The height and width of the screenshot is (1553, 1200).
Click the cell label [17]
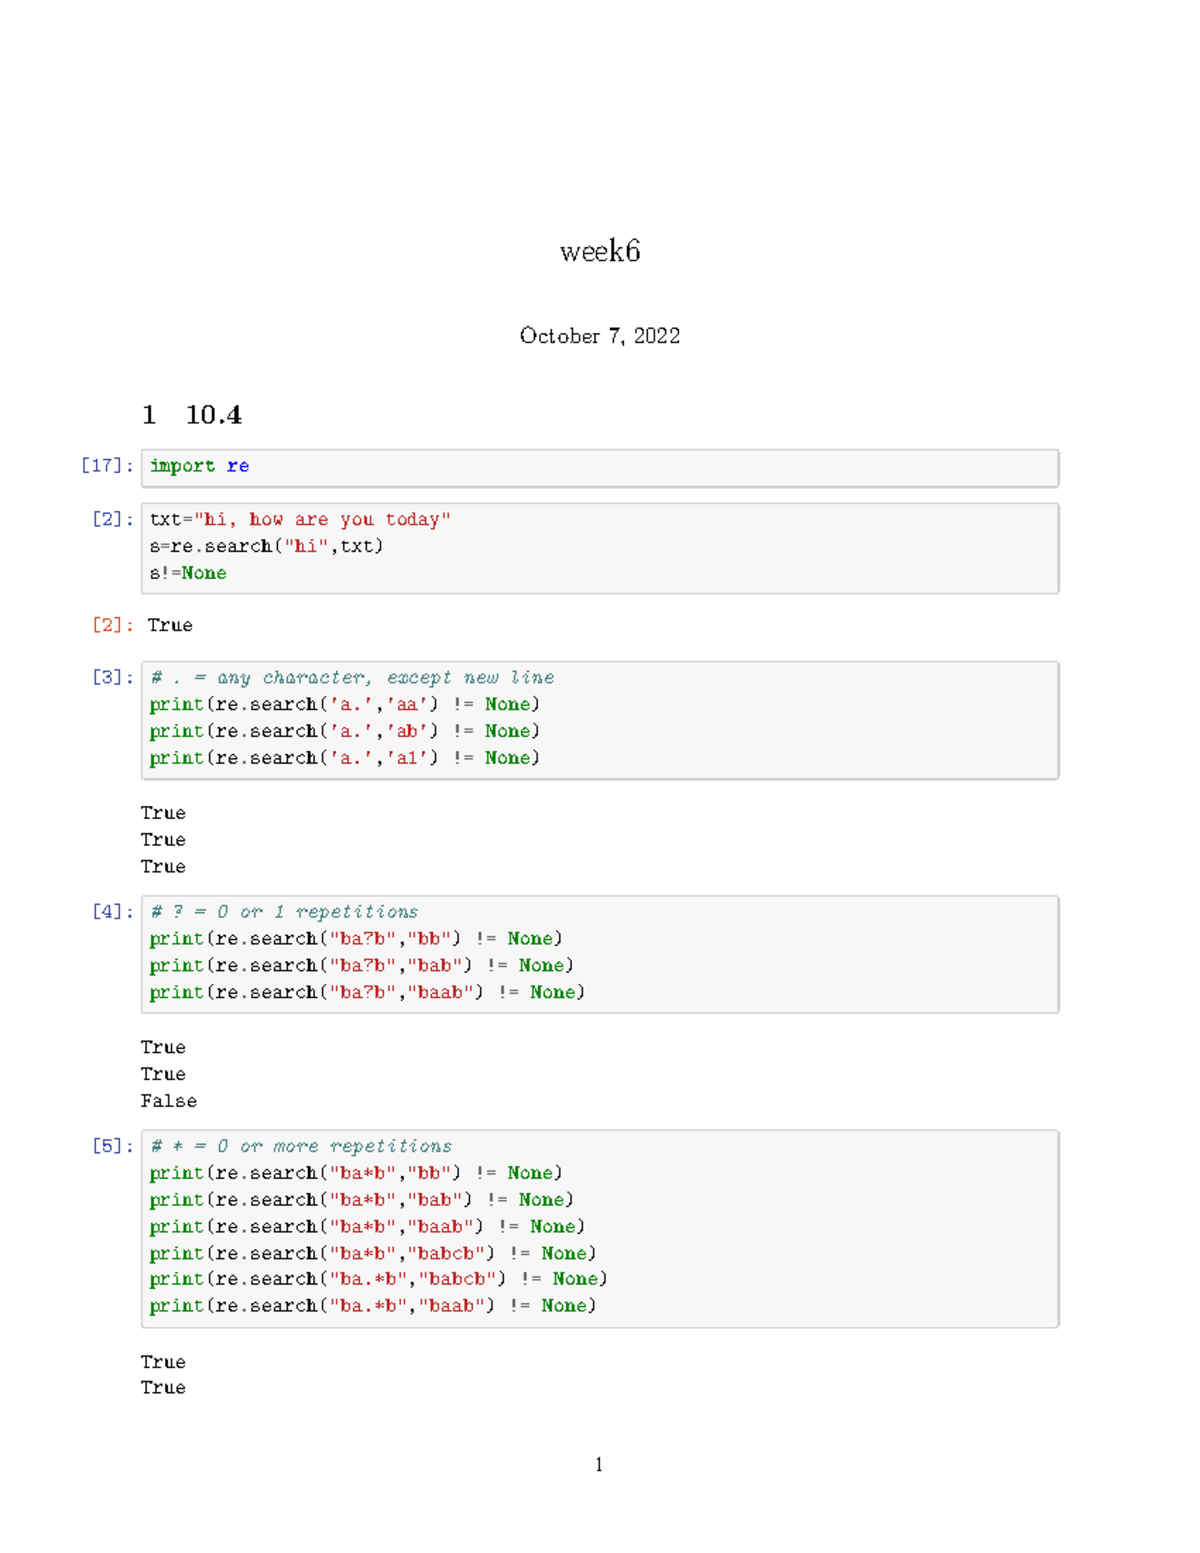click(x=106, y=465)
